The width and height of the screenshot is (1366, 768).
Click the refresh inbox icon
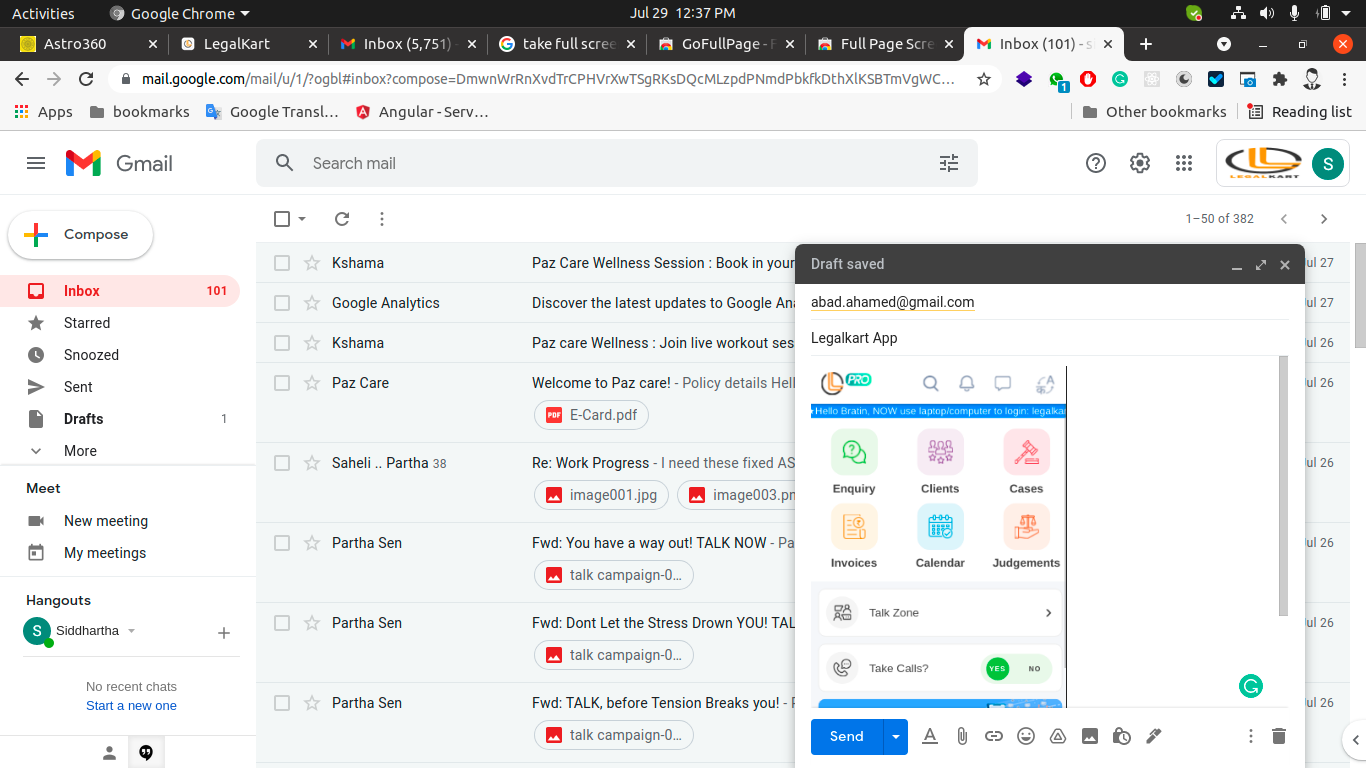(x=342, y=219)
